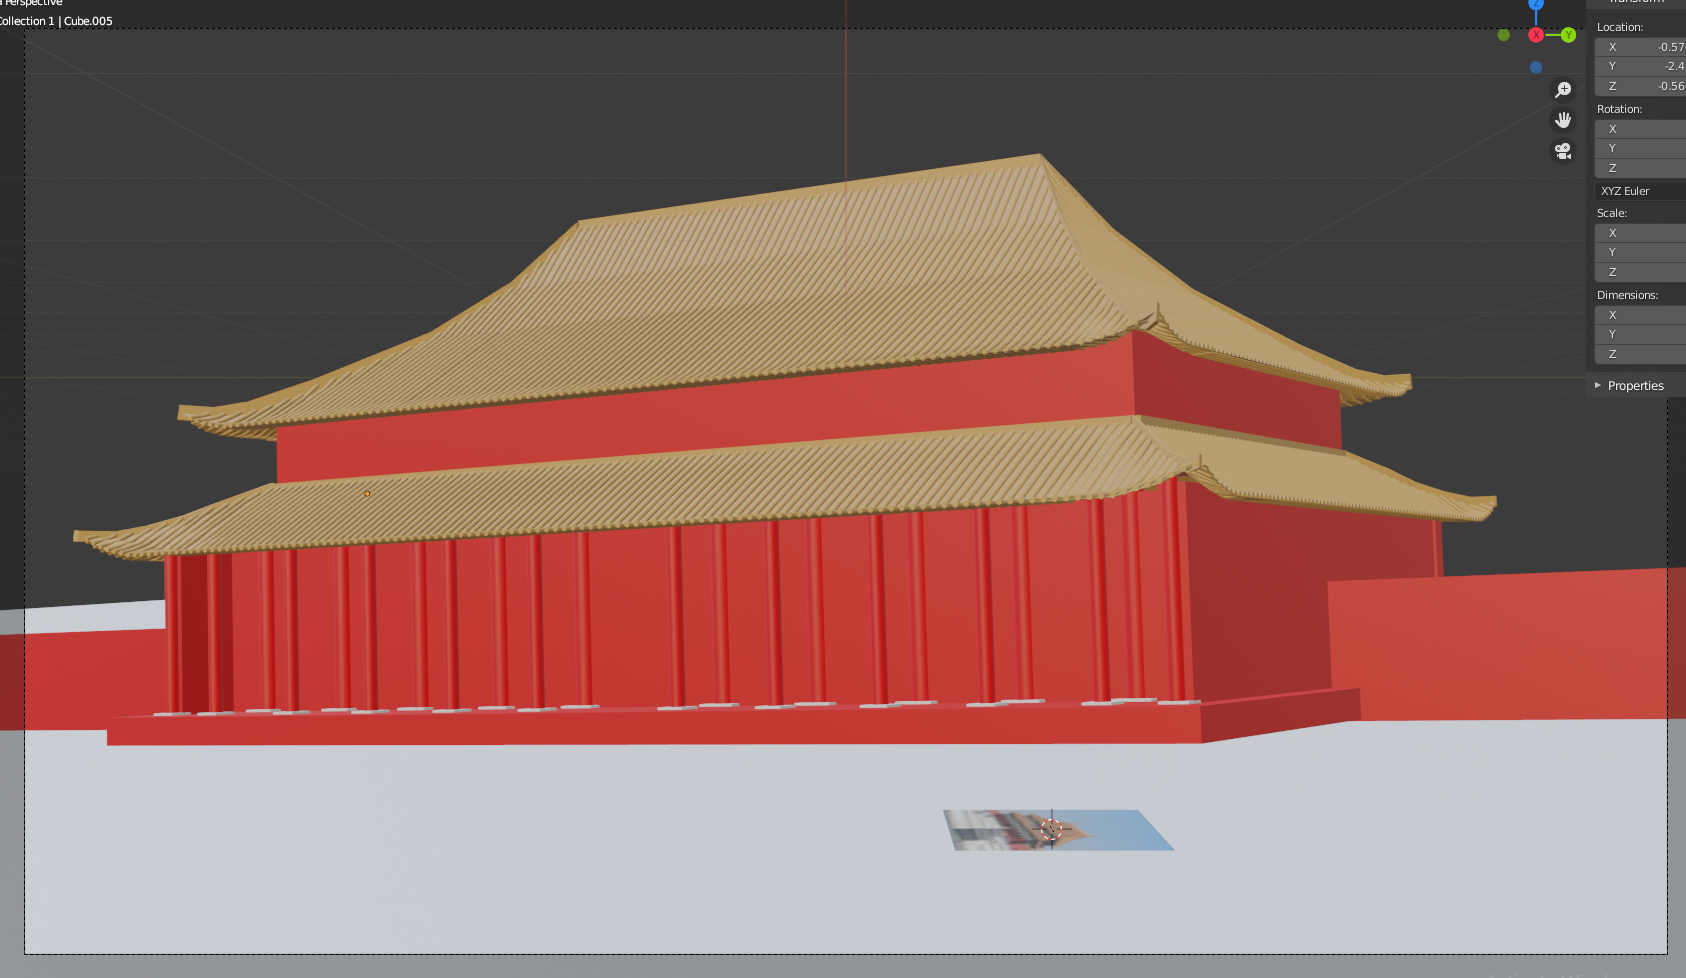The width and height of the screenshot is (1686, 978).
Task: Click the Location Z value field
Action: [1640, 86]
